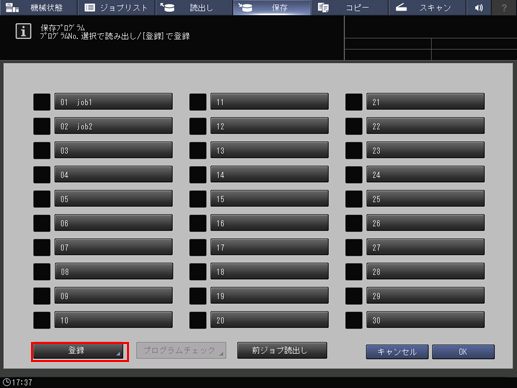Select program 02 job2
This screenshot has height=388, width=517.
[113, 126]
